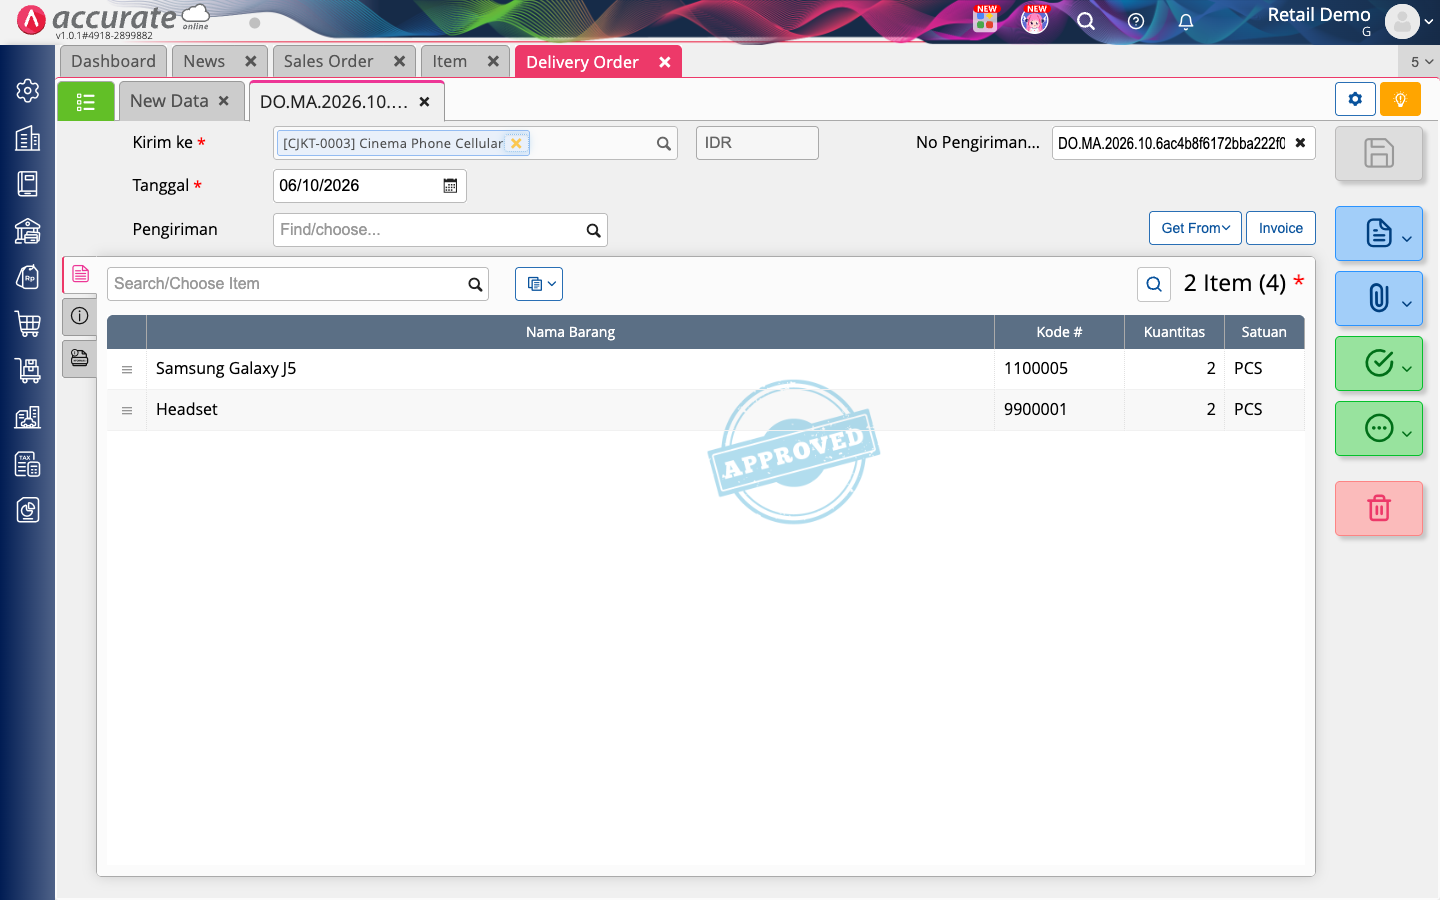
Task: Switch to the Sales Order tab
Action: [328, 61]
